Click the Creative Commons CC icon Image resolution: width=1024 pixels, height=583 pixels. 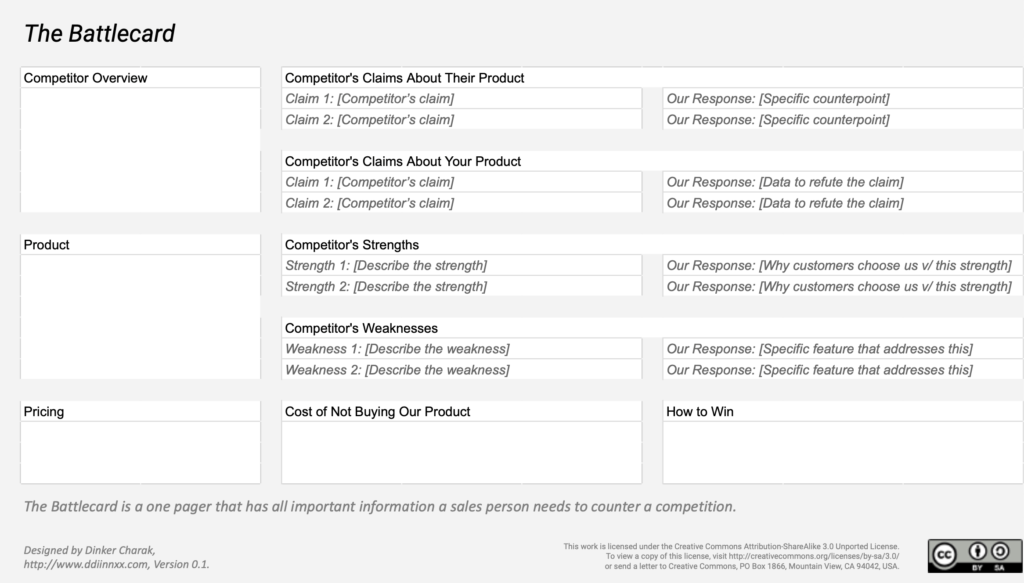(x=944, y=555)
